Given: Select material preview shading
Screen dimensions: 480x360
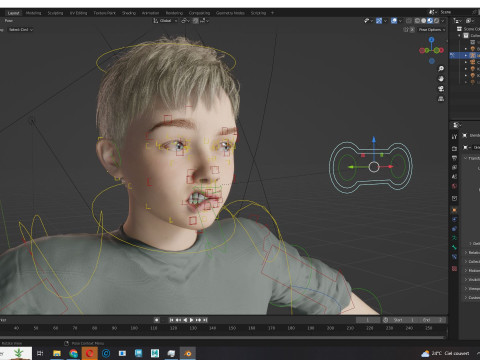Looking at the screenshot, I should (x=430, y=21).
